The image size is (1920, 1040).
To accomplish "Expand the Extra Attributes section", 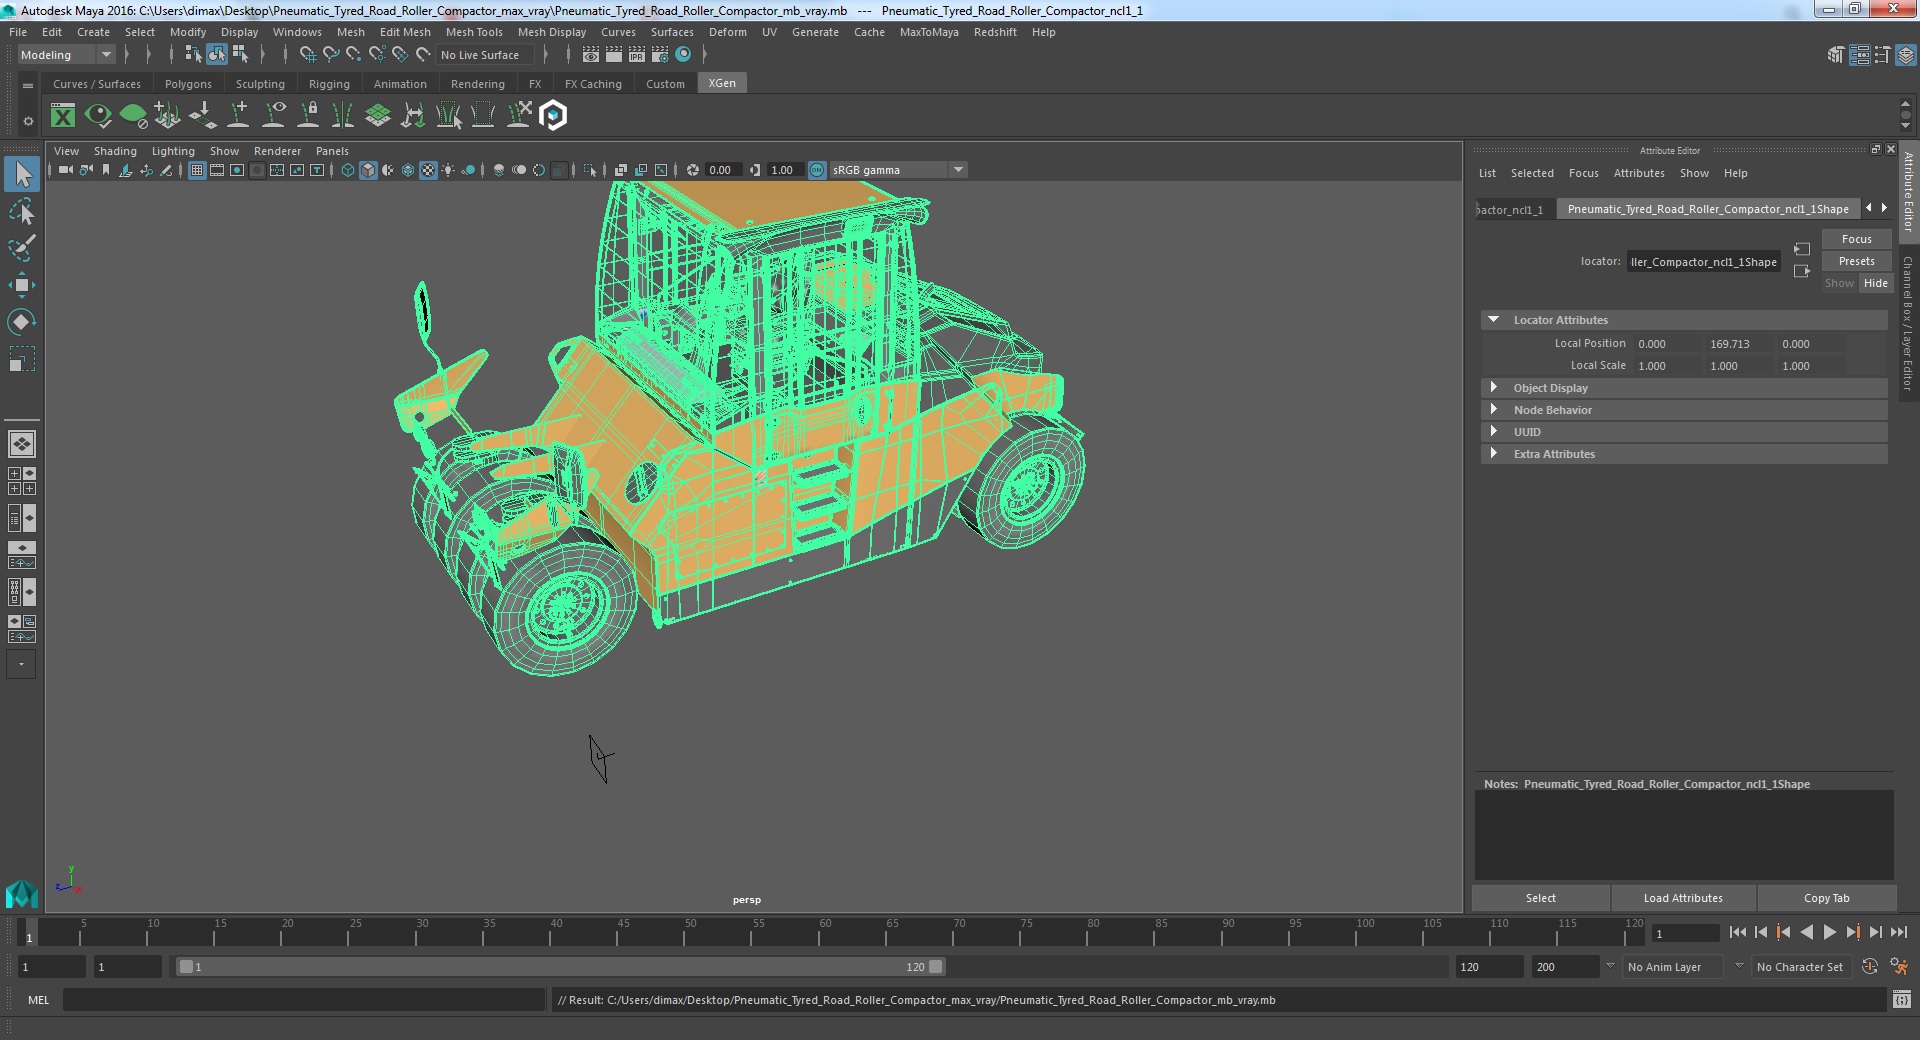I will (x=1493, y=454).
